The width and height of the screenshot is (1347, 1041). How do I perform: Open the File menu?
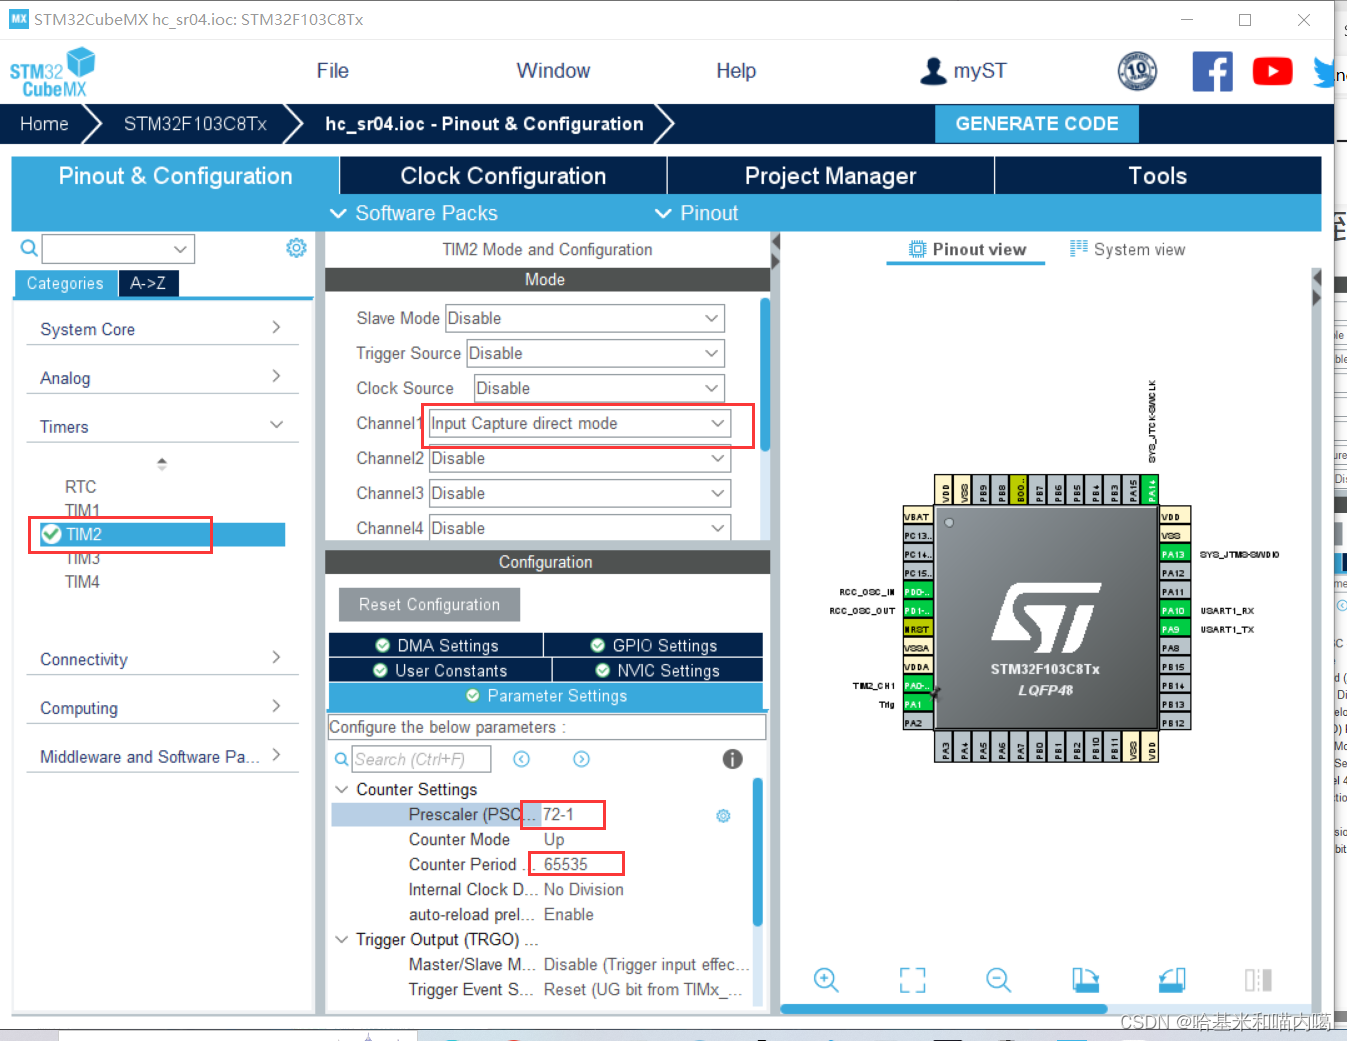332,71
